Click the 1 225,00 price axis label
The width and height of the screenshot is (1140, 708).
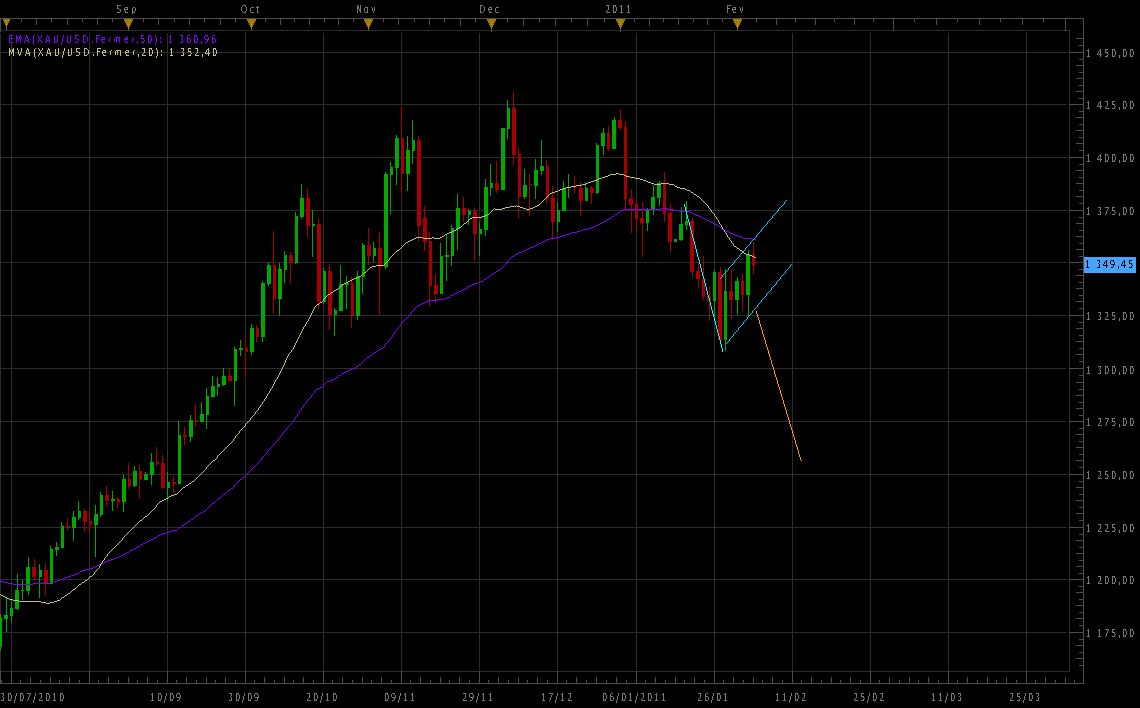click(1110, 528)
